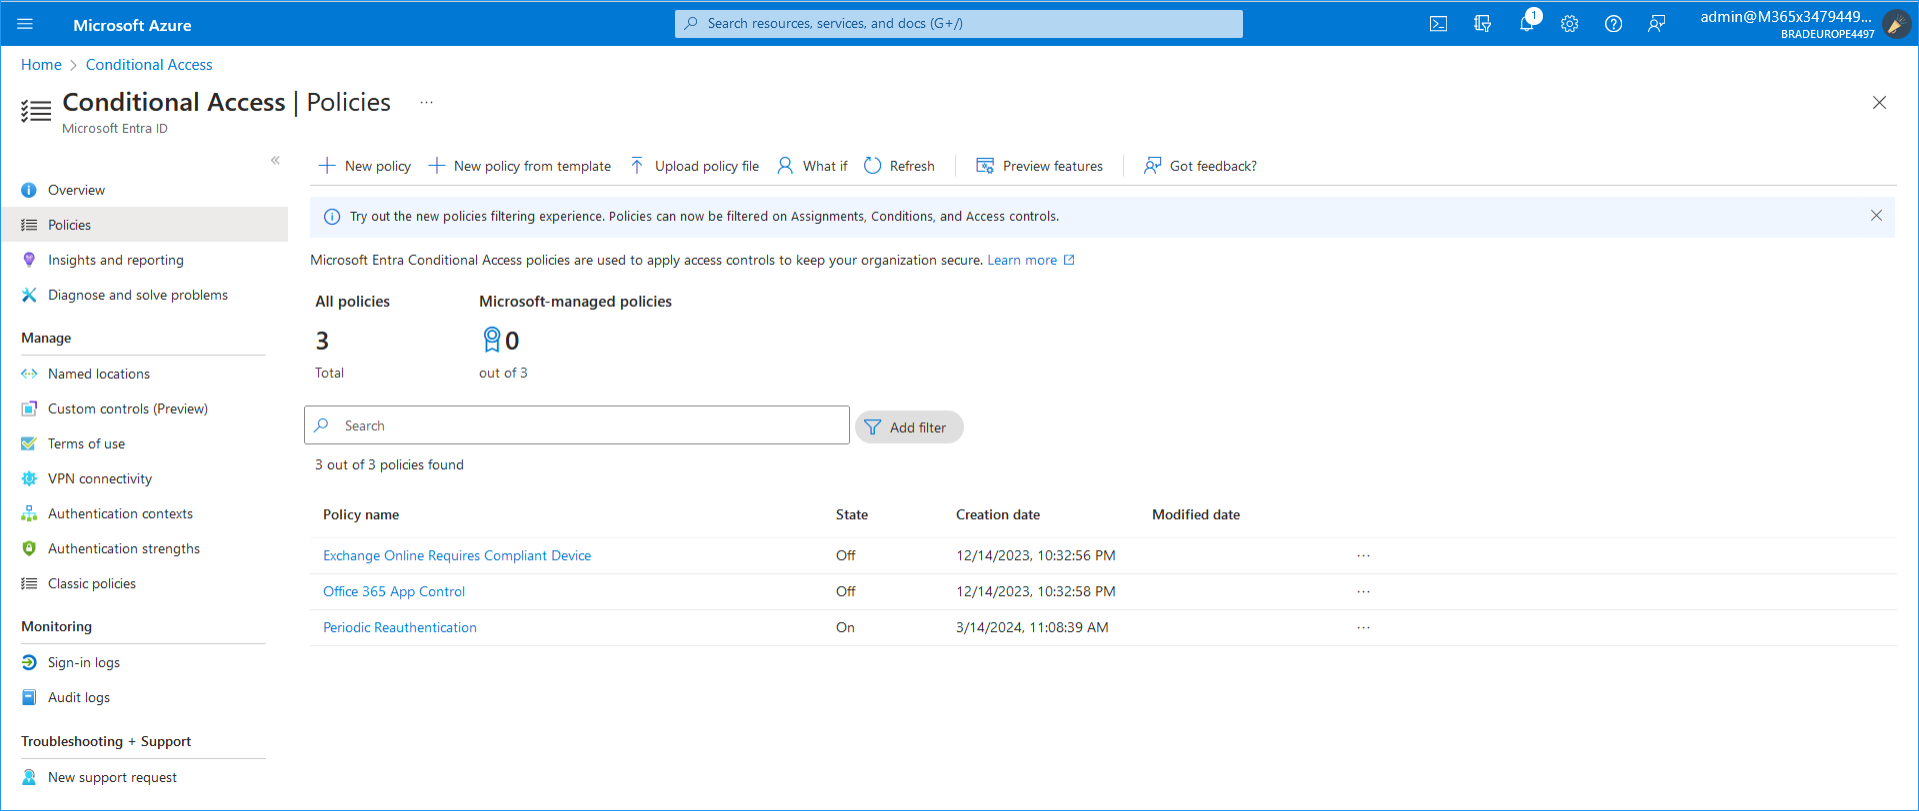1919x811 pixels.
Task: Click the info icon in the banner
Action: pos(332,217)
